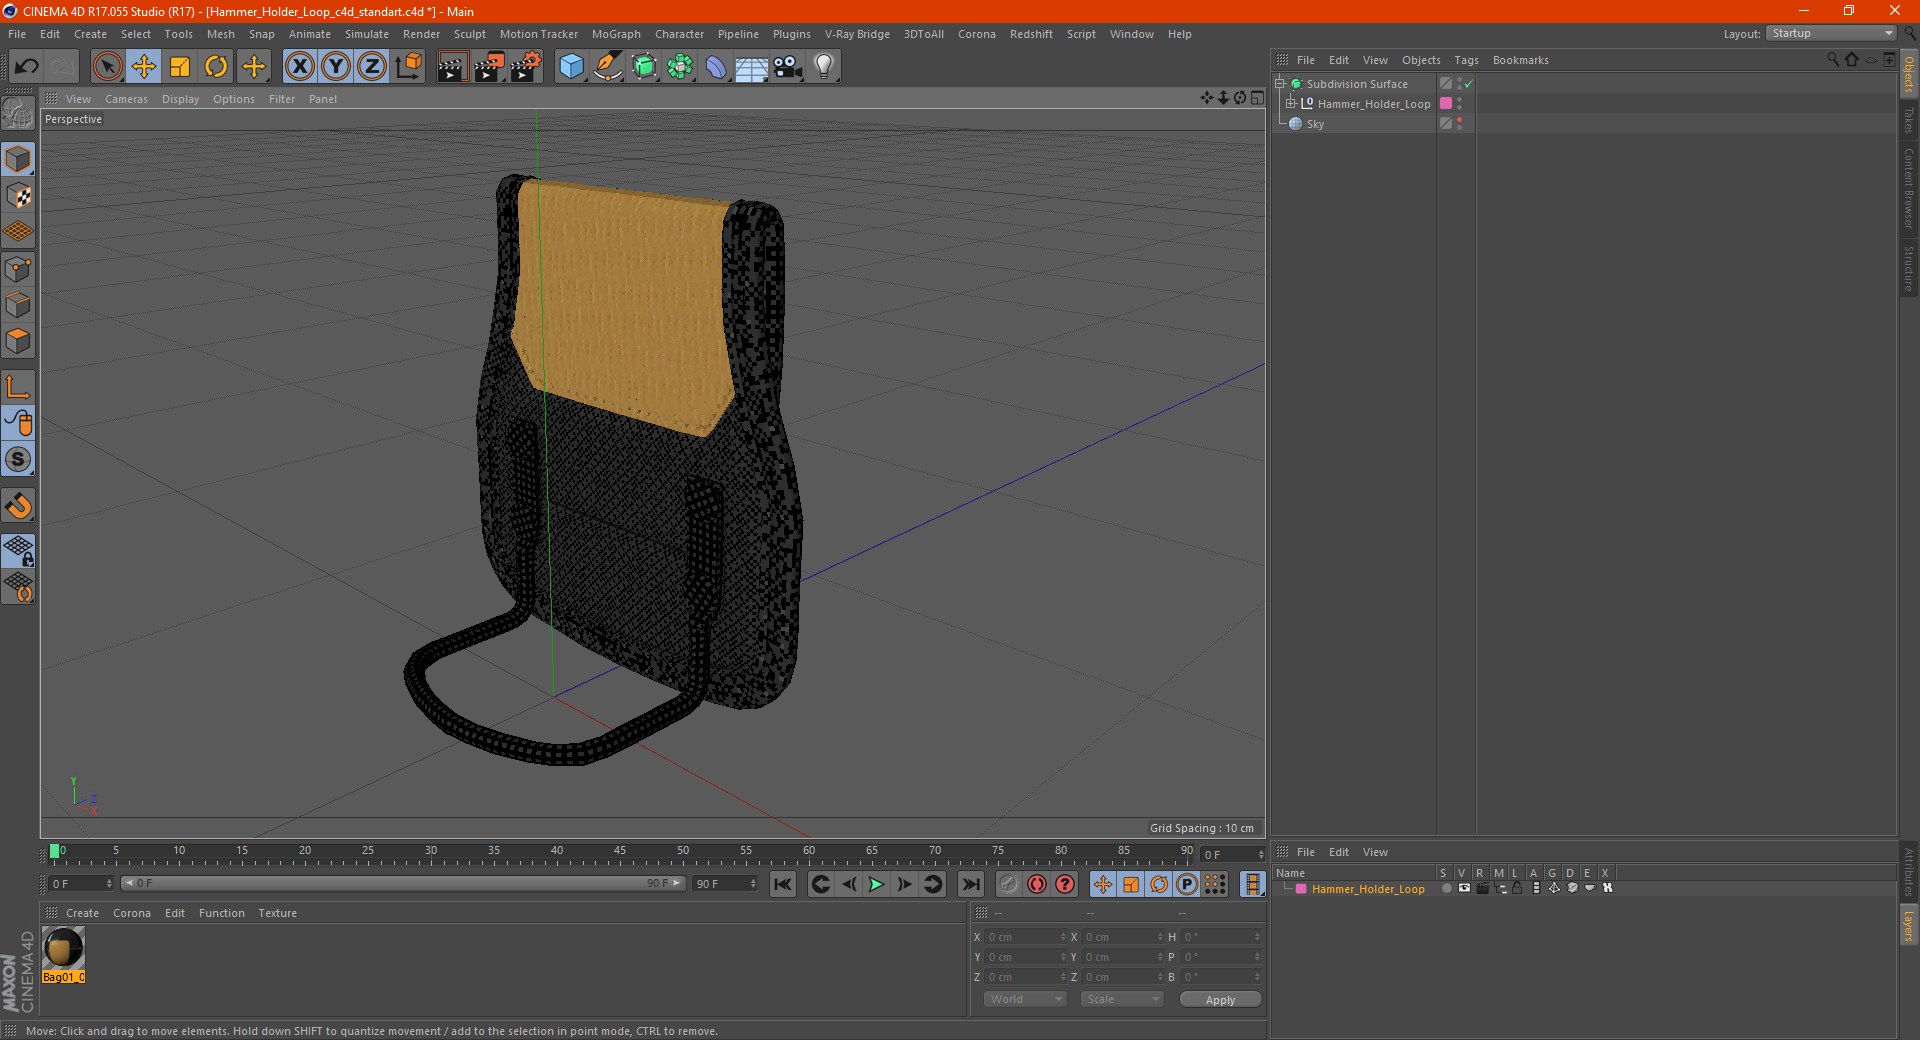Expand Hammer_Holder_Loop object tree

click(x=1291, y=104)
